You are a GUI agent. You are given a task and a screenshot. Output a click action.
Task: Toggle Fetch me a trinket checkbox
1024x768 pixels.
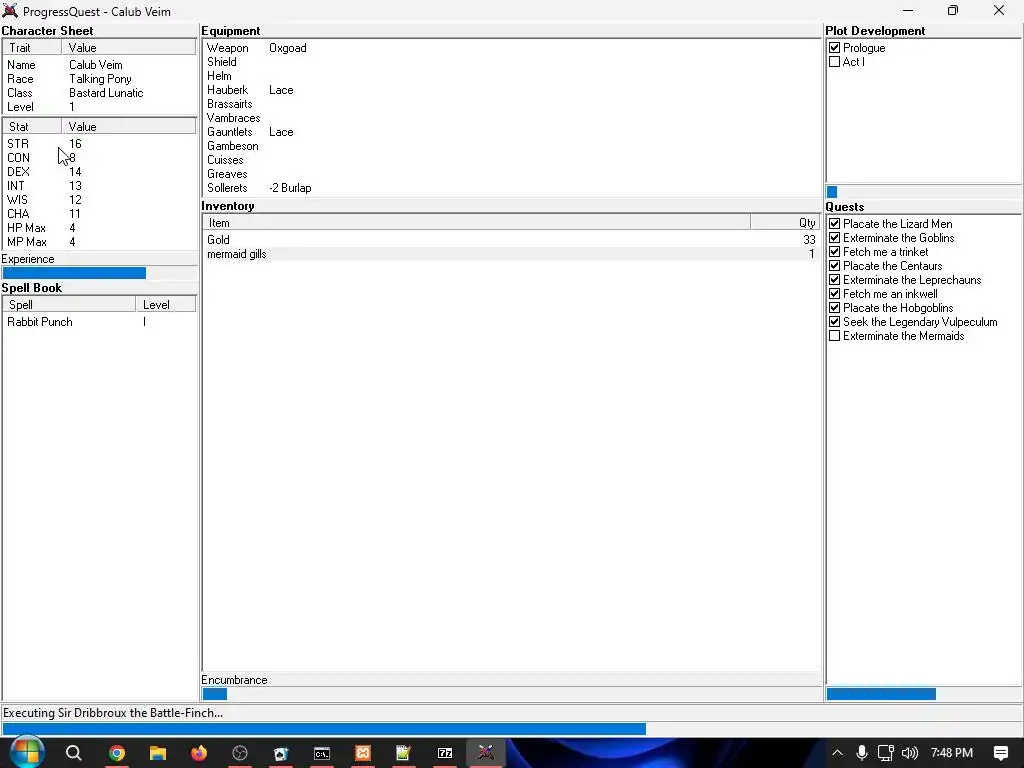834,252
